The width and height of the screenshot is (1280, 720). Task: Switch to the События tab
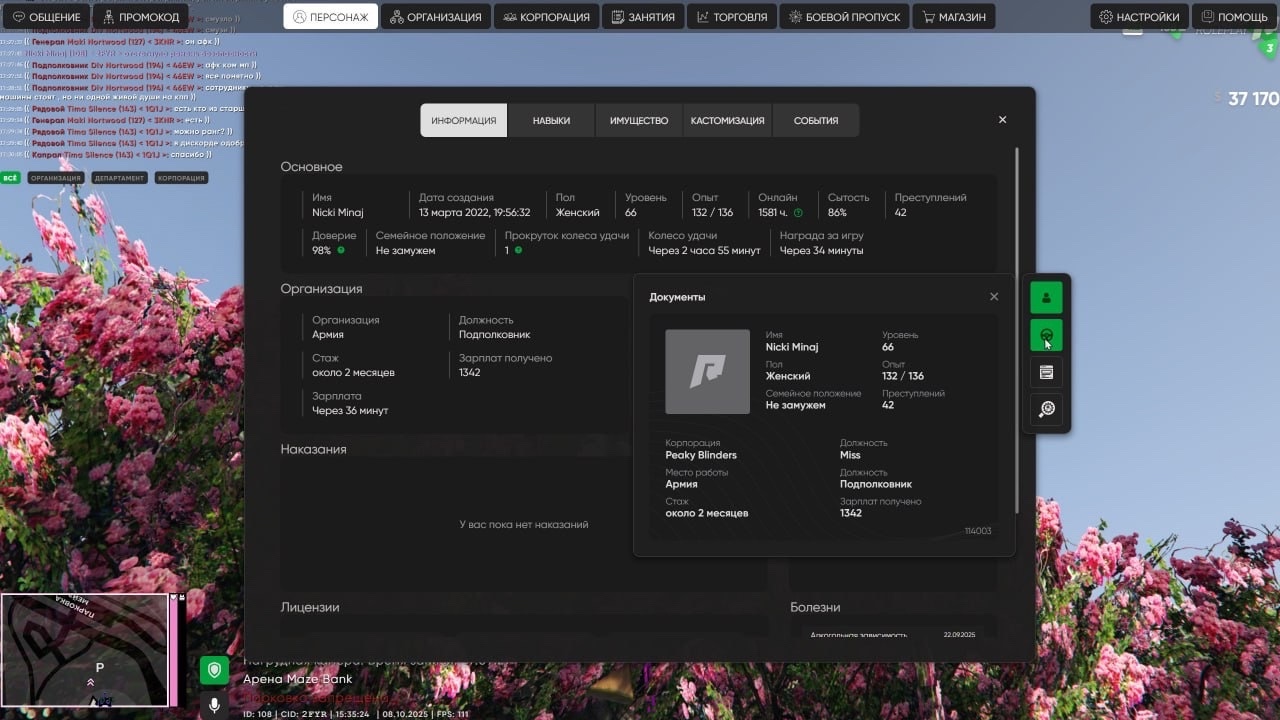[x=815, y=120]
